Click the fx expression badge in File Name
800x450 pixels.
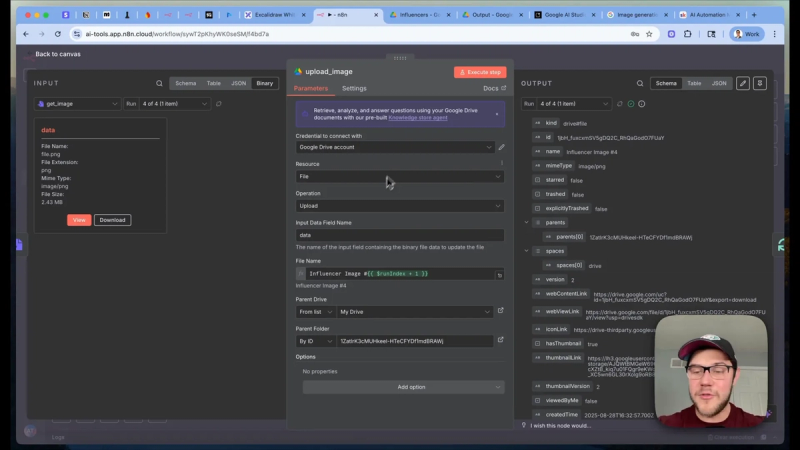[301, 274]
